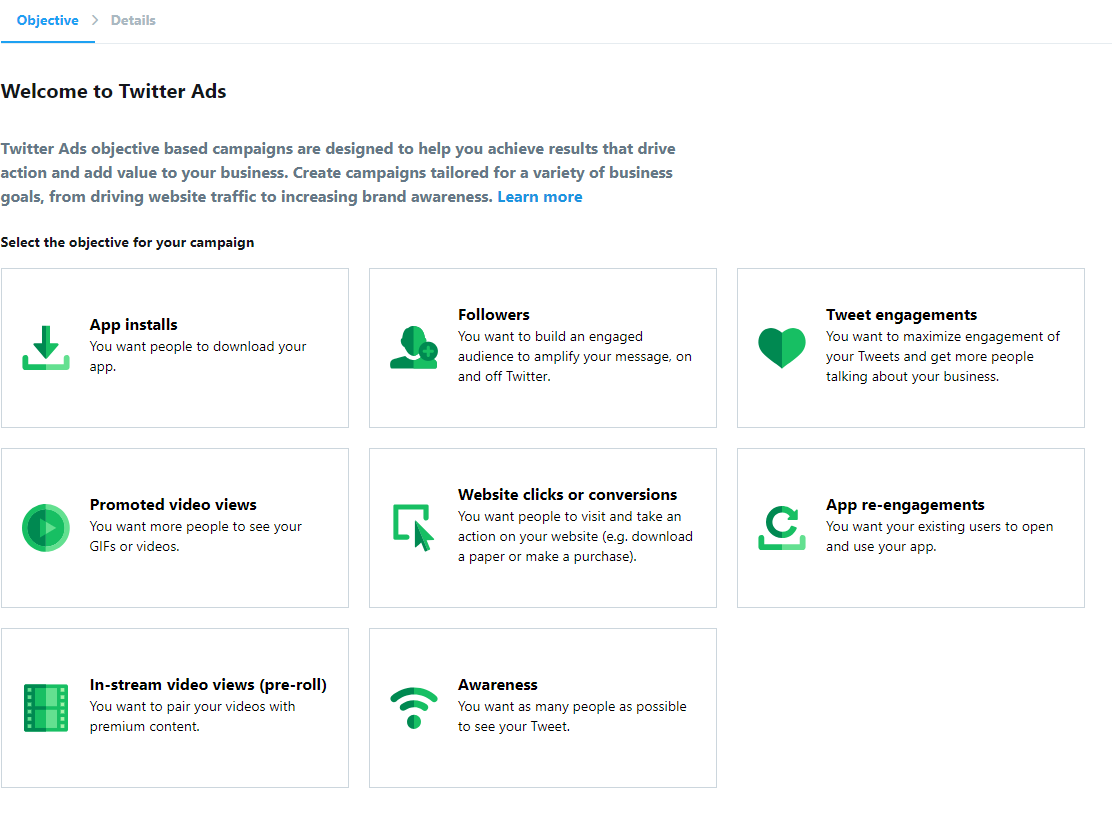The image size is (1112, 821).
Task: Select In-stream video views (pre-roll) title
Action: [208, 685]
